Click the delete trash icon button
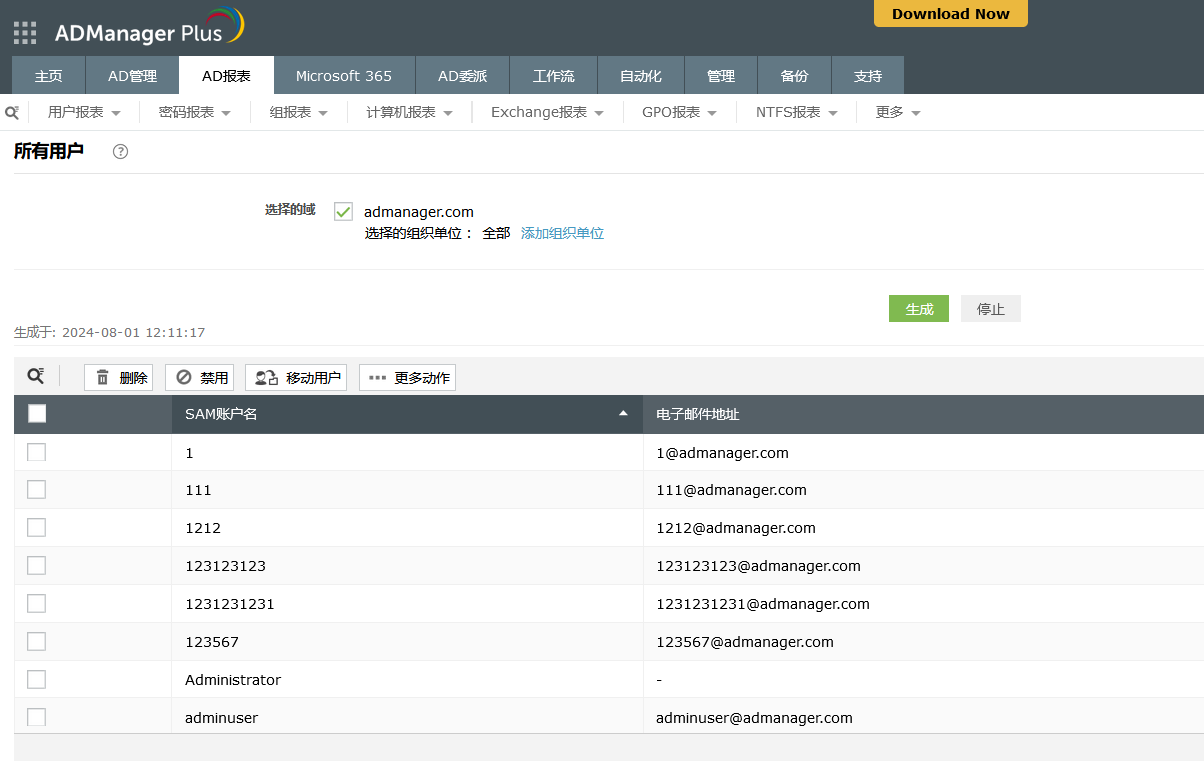This screenshot has height=761, width=1204. tap(119, 378)
